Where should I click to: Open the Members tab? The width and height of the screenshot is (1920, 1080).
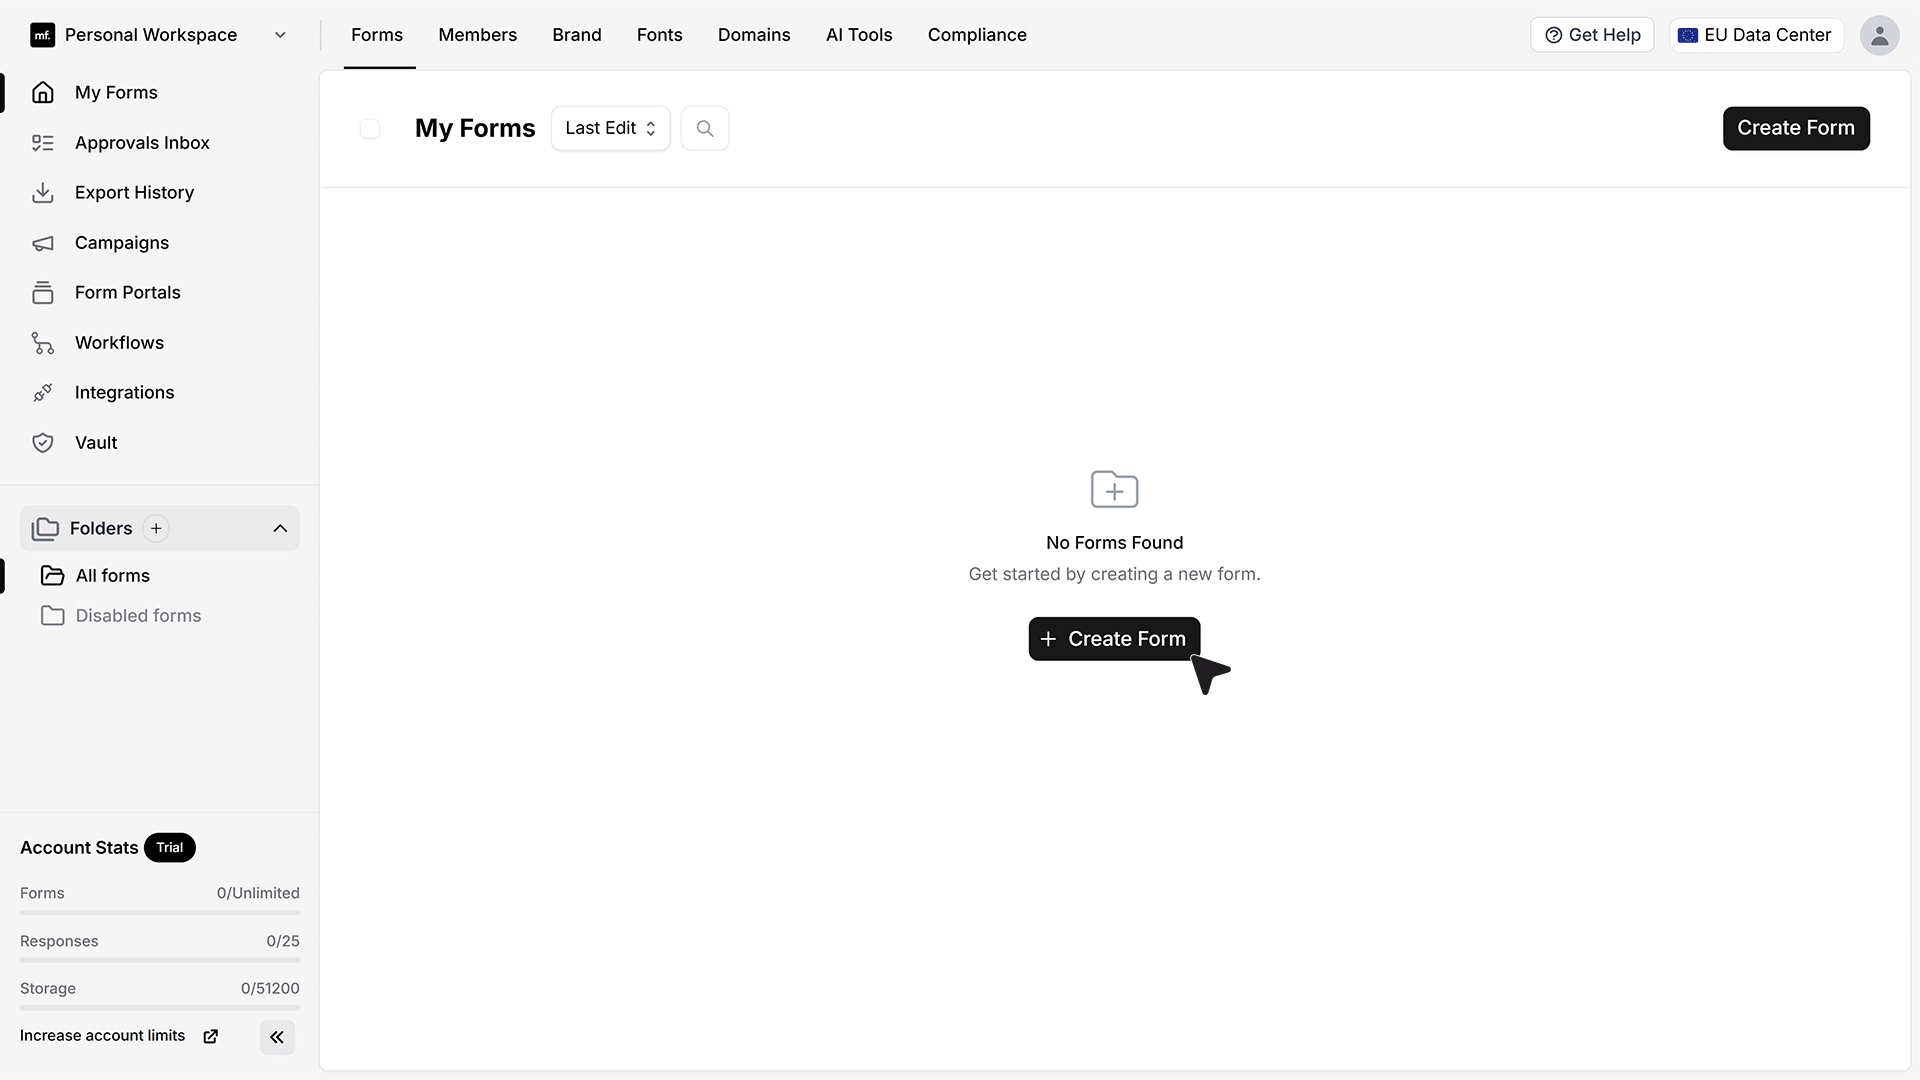point(477,35)
